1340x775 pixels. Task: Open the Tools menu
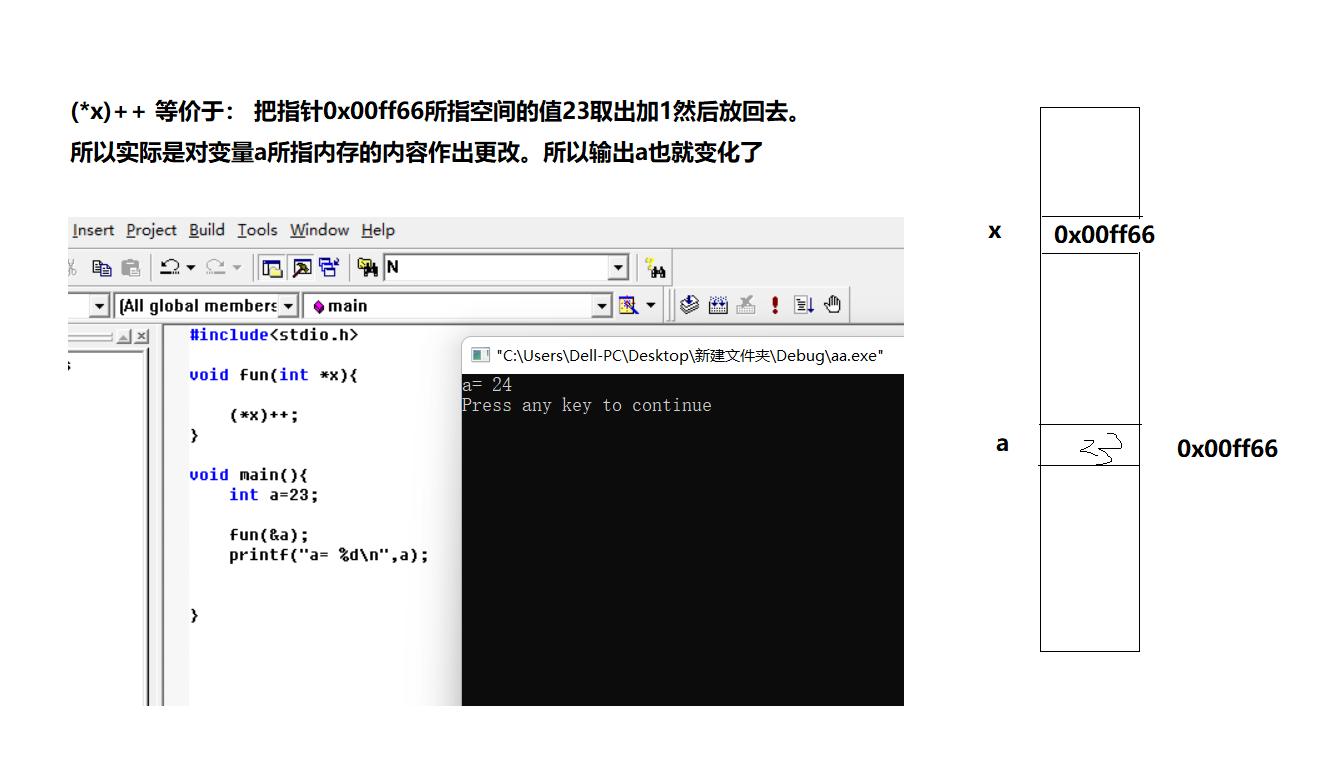click(x=257, y=230)
